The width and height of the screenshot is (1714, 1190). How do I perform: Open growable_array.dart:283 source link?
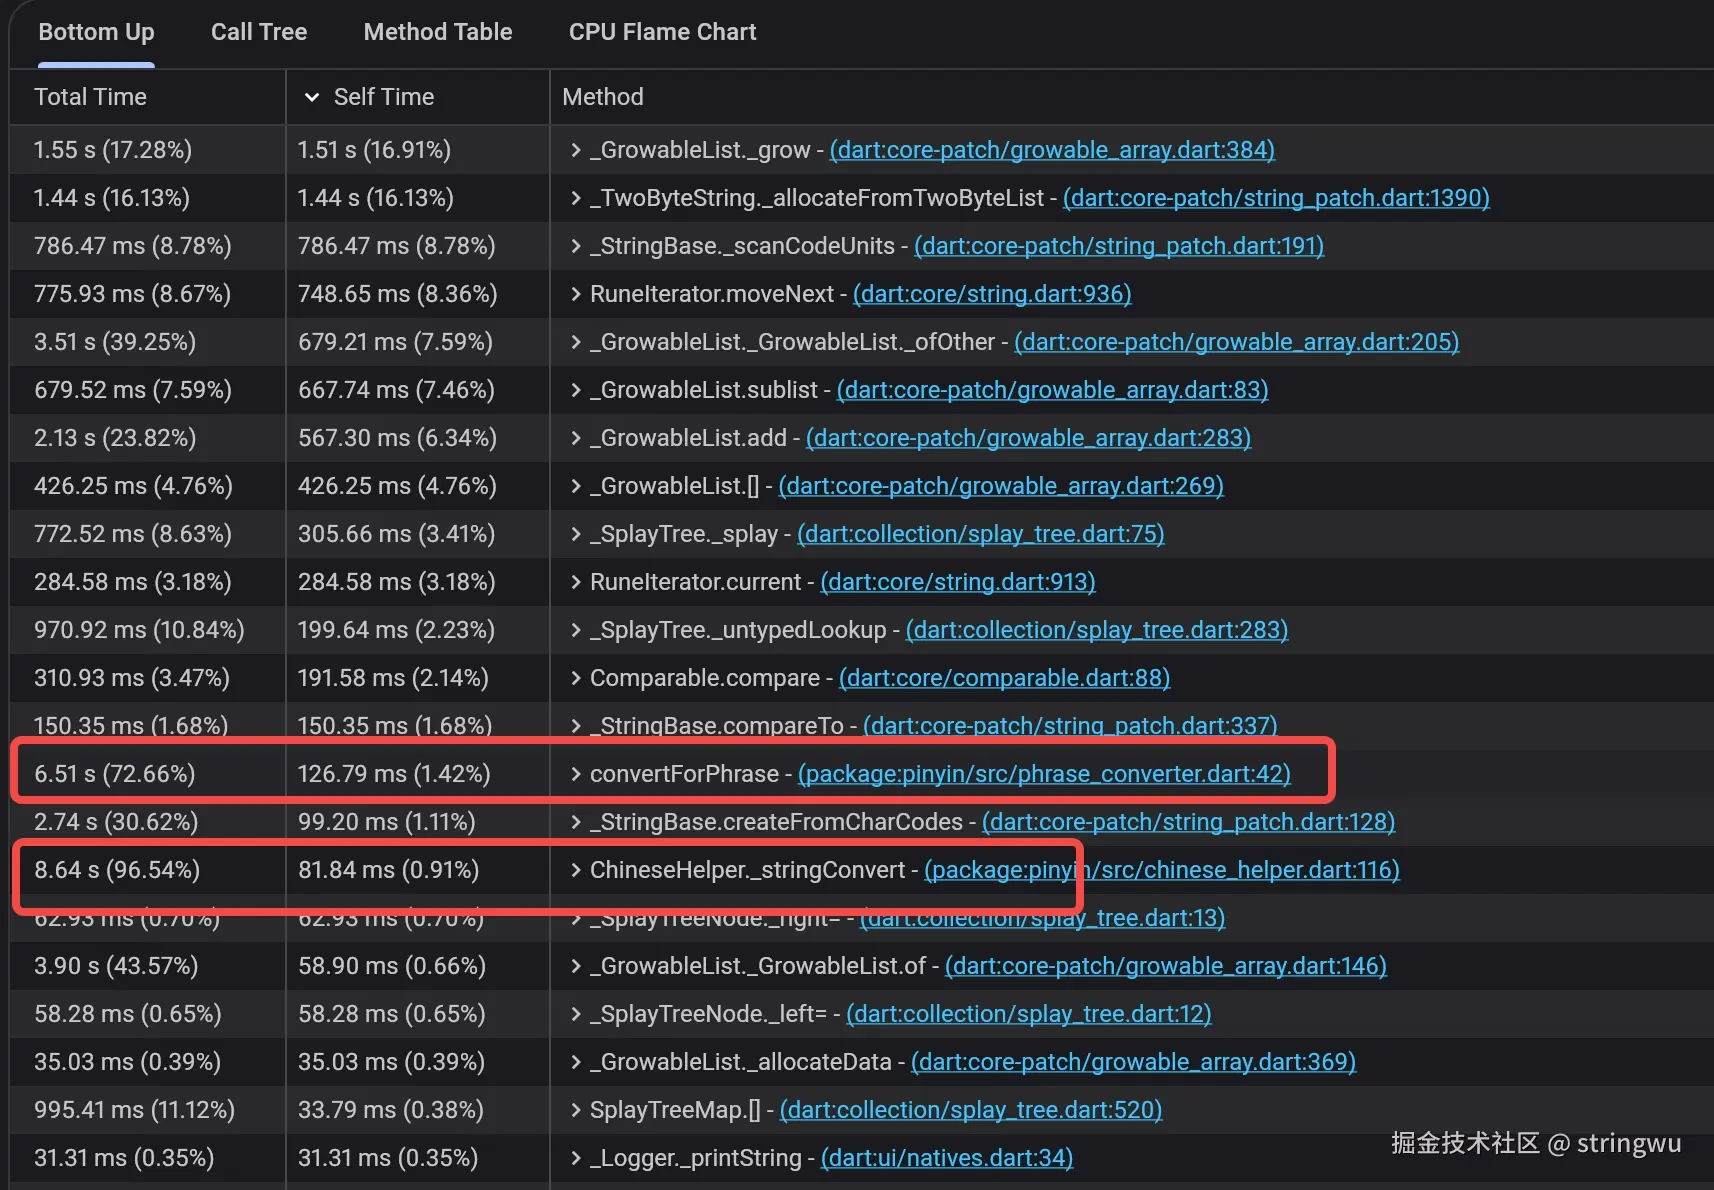pos(1028,438)
